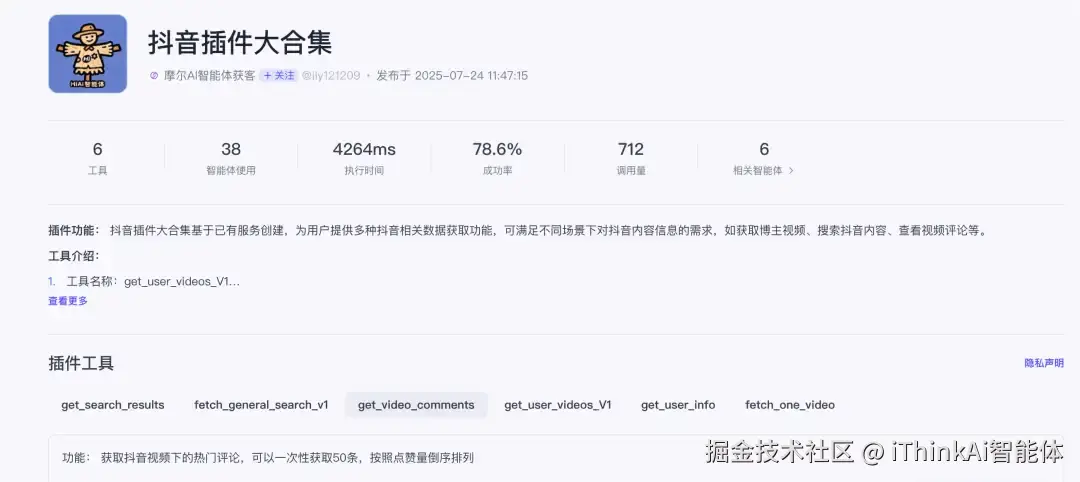1080x482 pixels.
Task: Click the 38 智能体使用 statistic
Action: click(231, 158)
